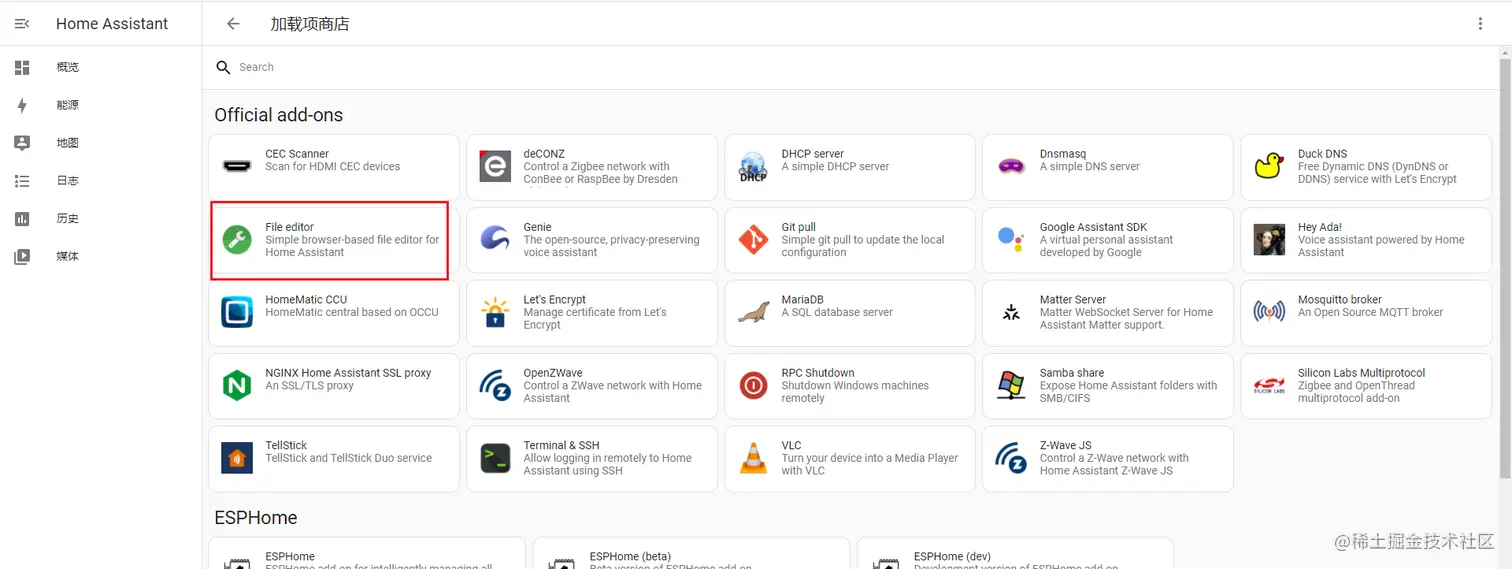Click 'An SSL/TLS proxy' description
The width and height of the screenshot is (1512, 569).
coord(310,385)
